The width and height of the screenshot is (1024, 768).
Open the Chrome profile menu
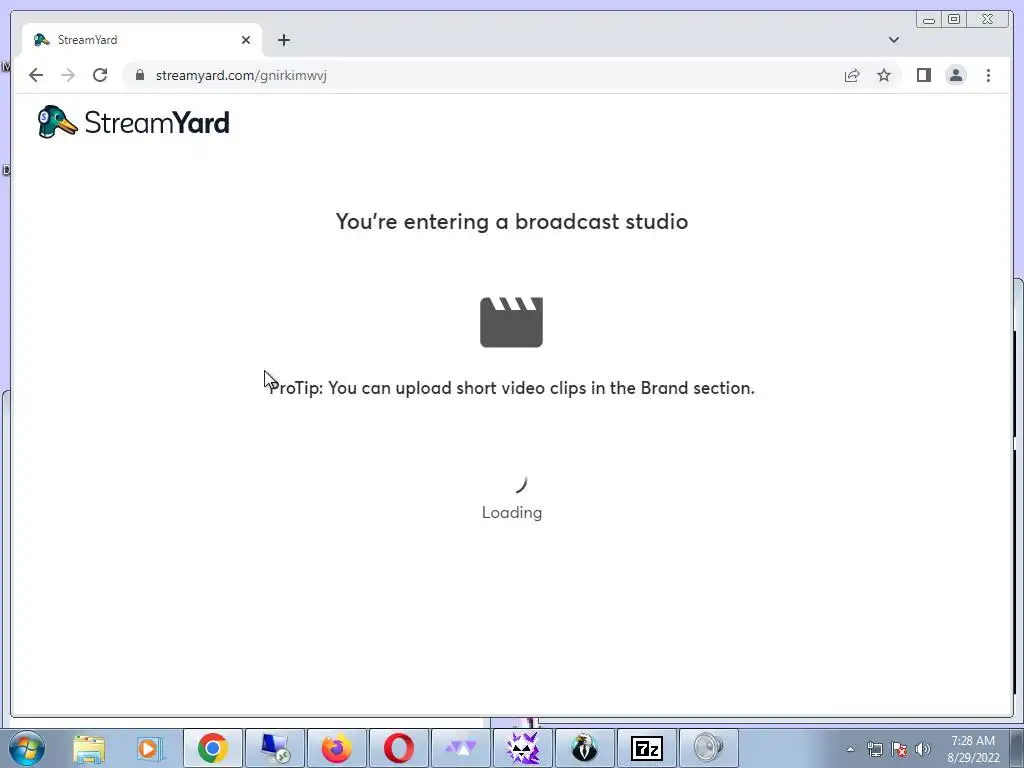(x=956, y=75)
